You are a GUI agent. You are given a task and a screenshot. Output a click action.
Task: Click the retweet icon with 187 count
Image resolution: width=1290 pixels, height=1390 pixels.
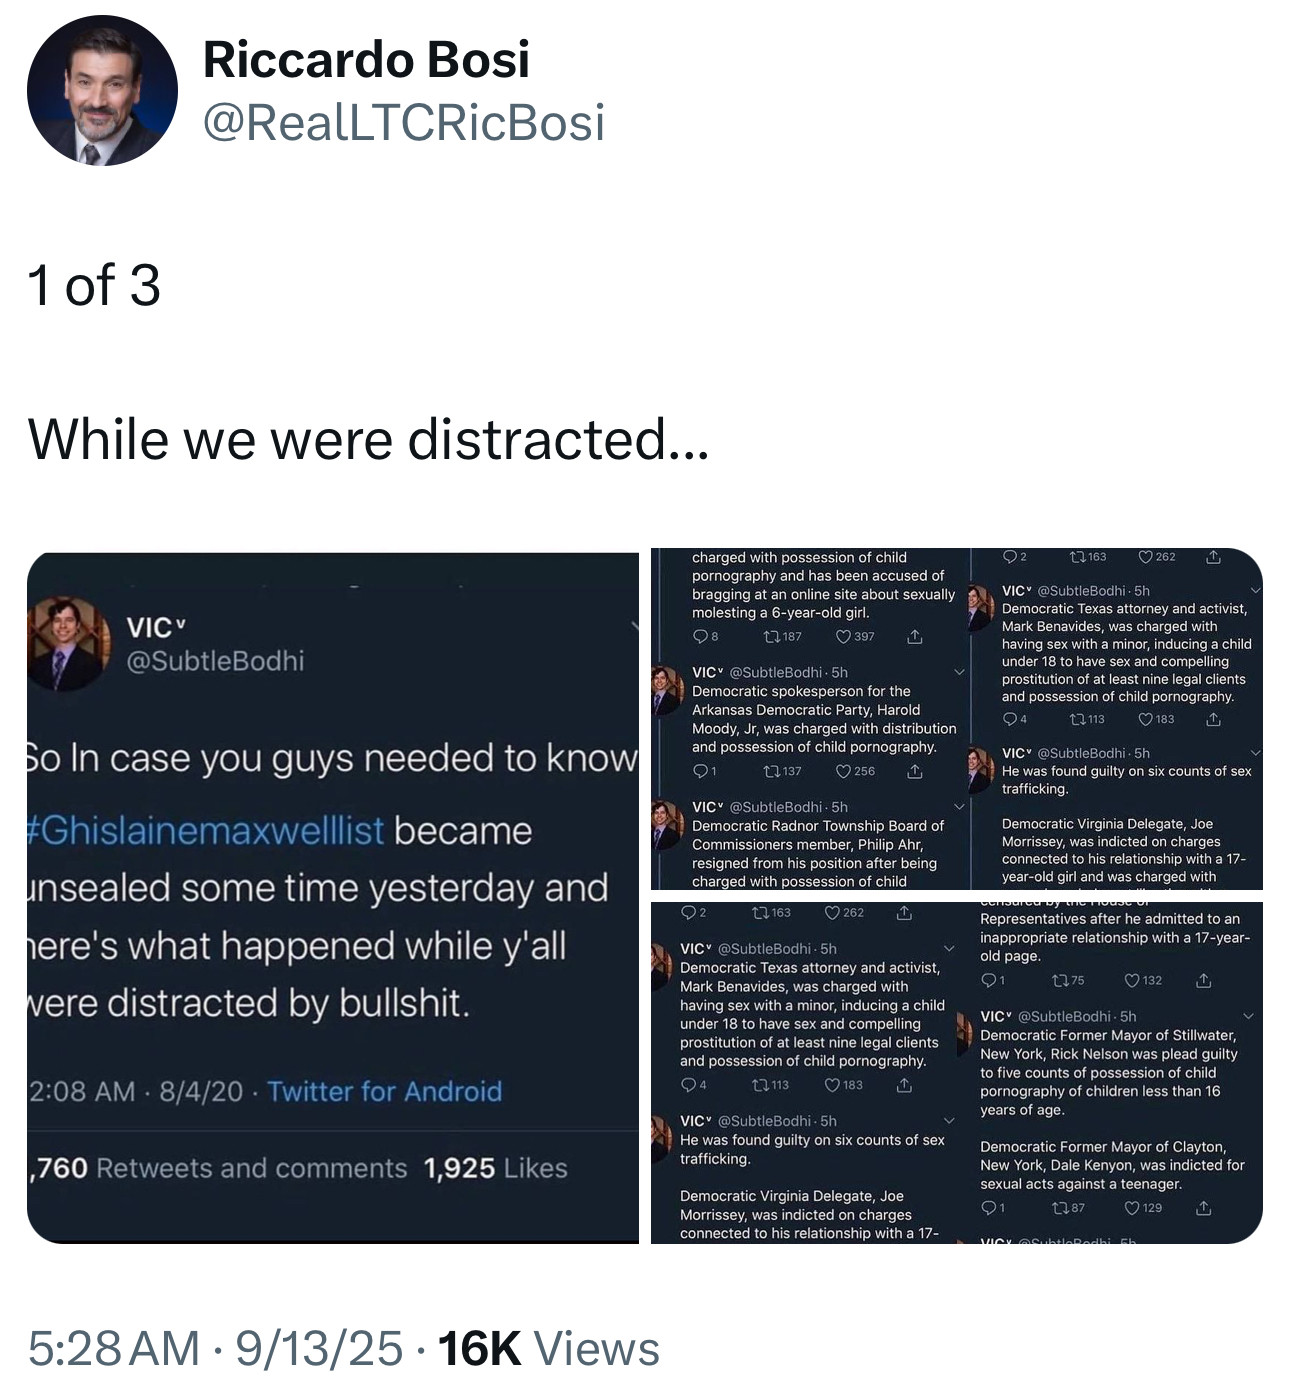pos(771,637)
